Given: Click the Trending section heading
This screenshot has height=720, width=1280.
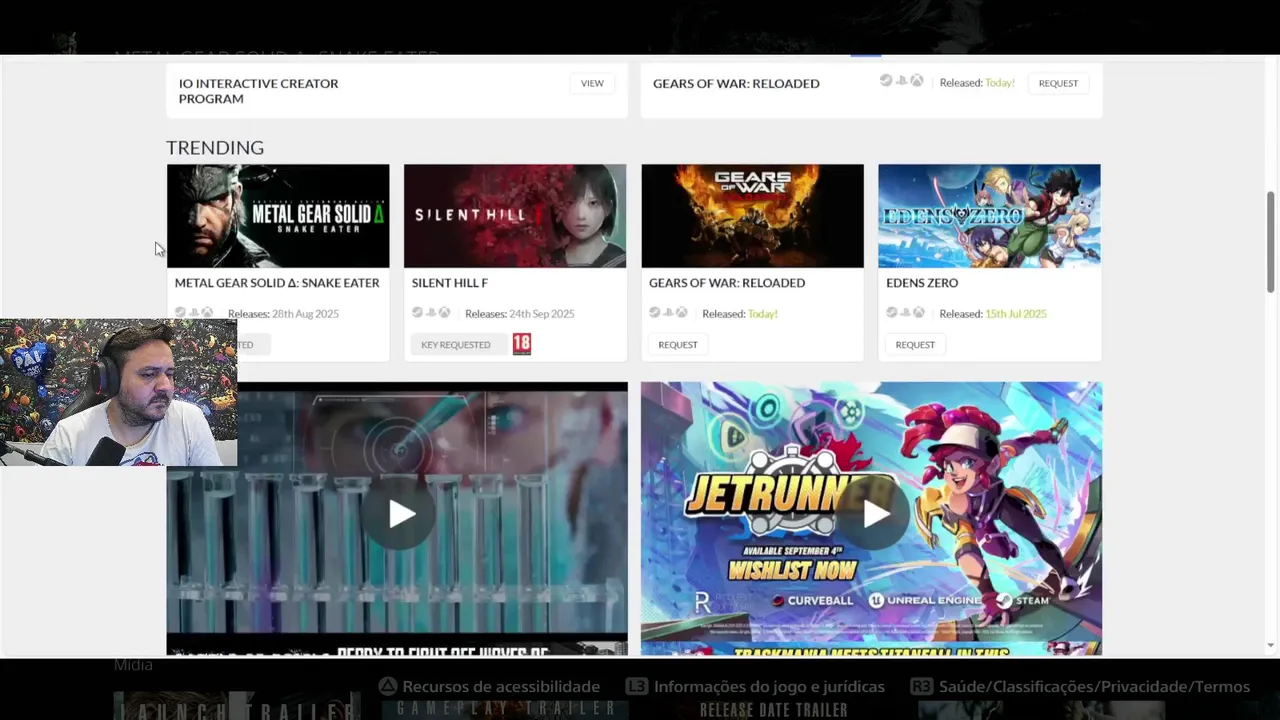Looking at the screenshot, I should coord(215,147).
